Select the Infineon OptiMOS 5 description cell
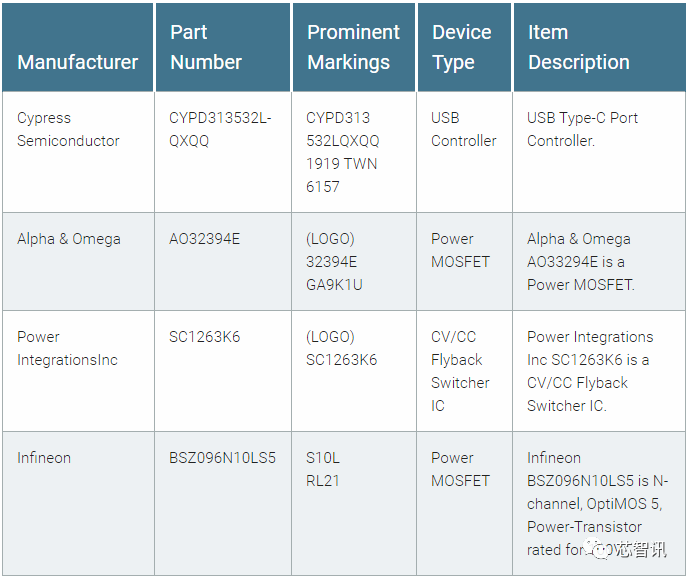The image size is (688, 579). (x=591, y=492)
